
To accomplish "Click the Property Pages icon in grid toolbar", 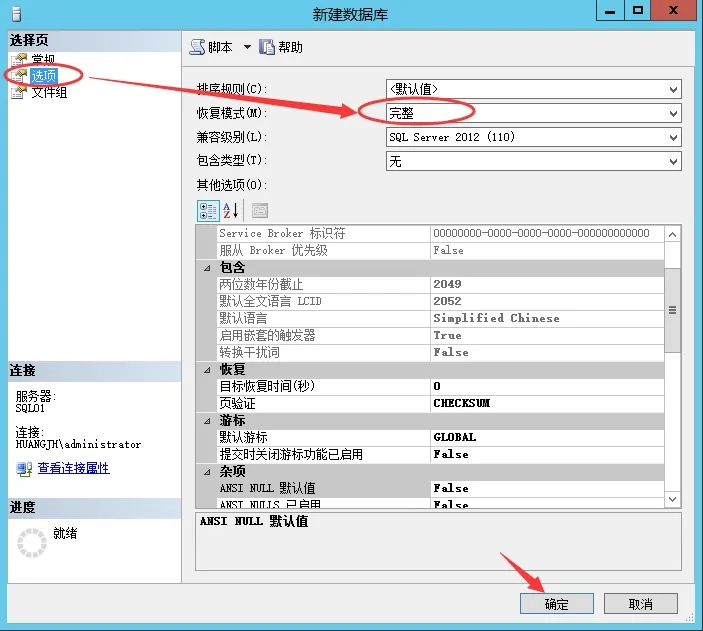I will (x=260, y=210).
